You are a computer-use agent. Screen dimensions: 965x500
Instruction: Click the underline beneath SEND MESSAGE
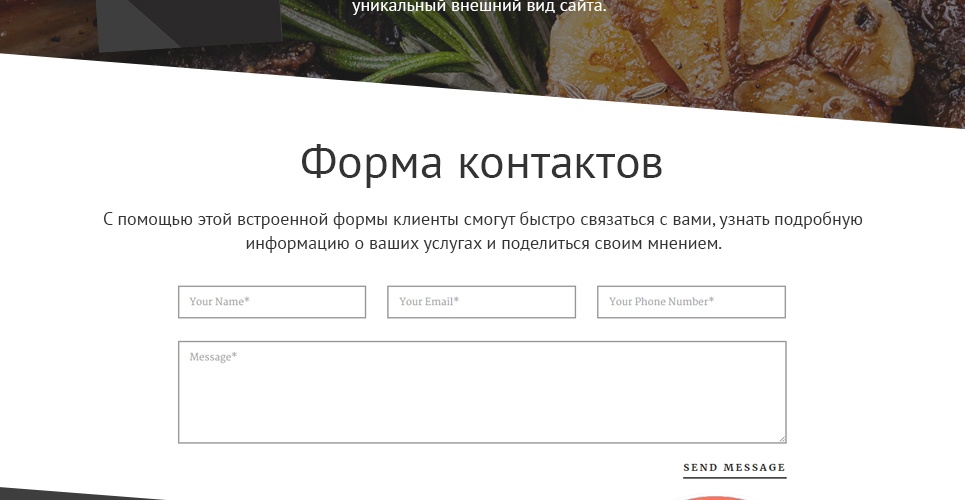pyautogui.click(x=734, y=477)
